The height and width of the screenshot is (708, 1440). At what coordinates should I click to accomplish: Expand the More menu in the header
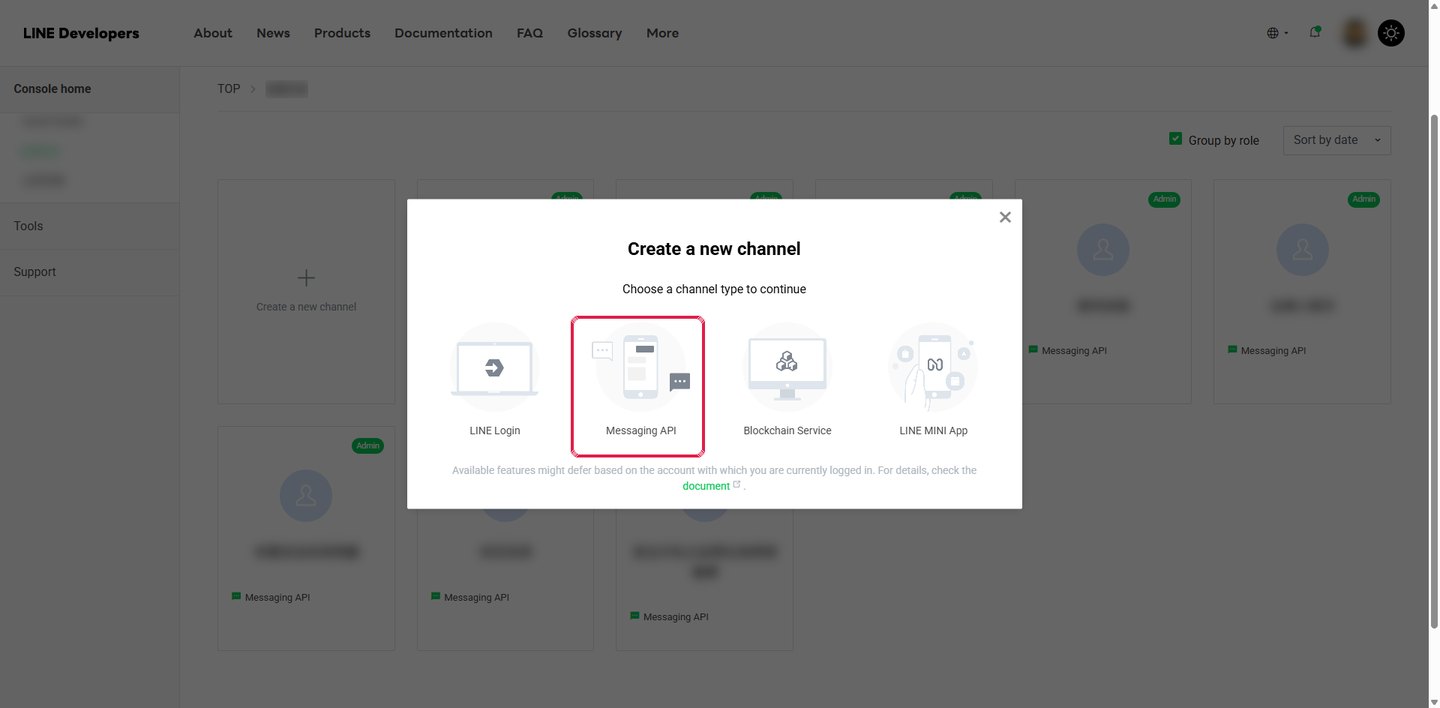(662, 33)
